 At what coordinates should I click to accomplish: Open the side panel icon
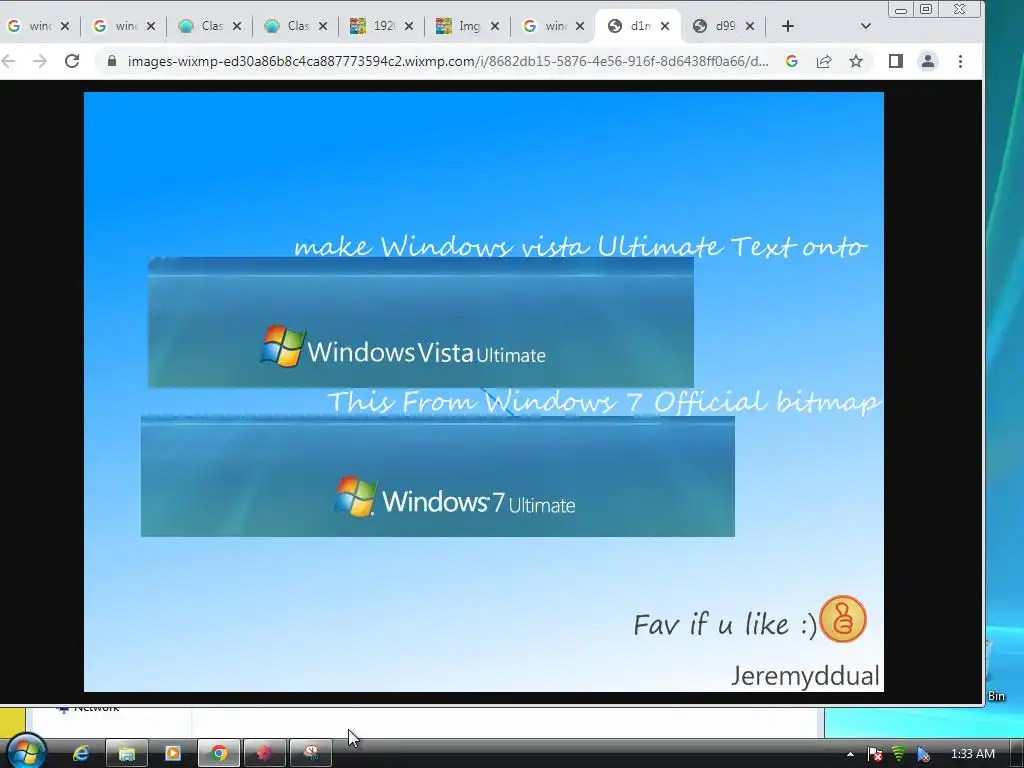895,61
